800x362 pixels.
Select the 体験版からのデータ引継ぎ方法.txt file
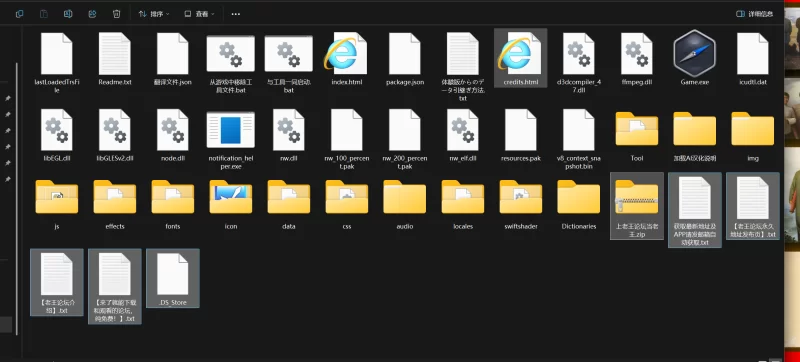click(463, 66)
